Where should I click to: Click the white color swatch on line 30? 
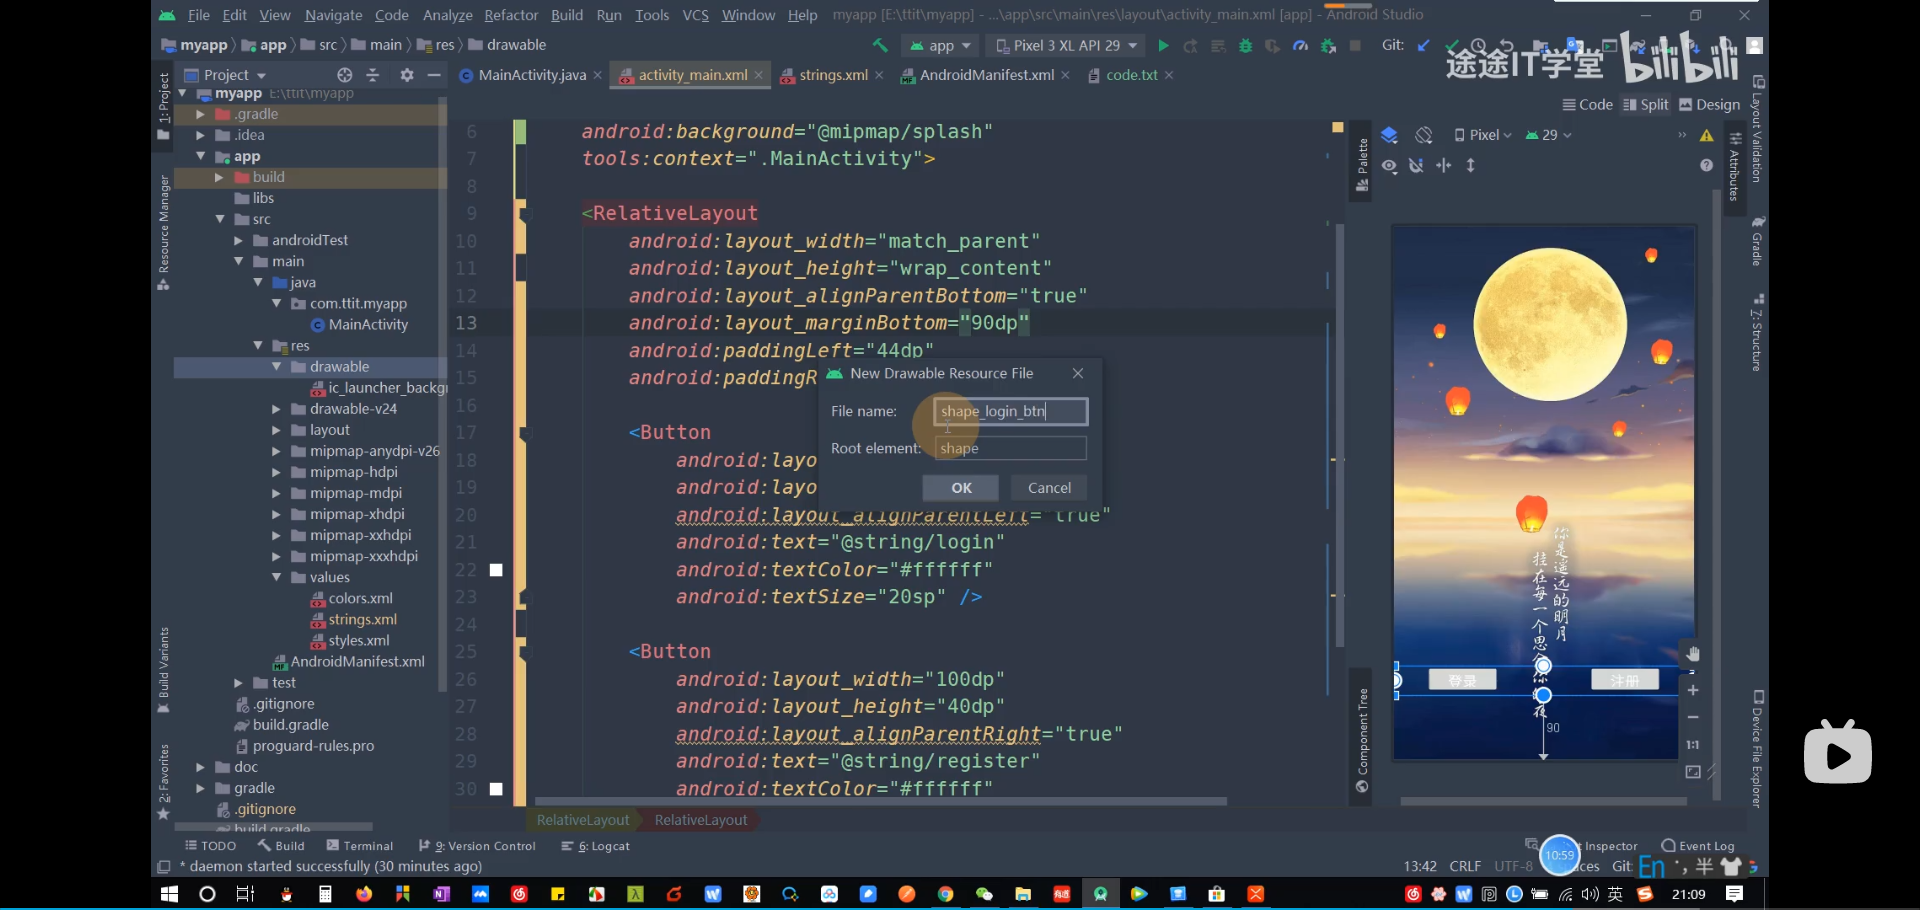click(496, 789)
